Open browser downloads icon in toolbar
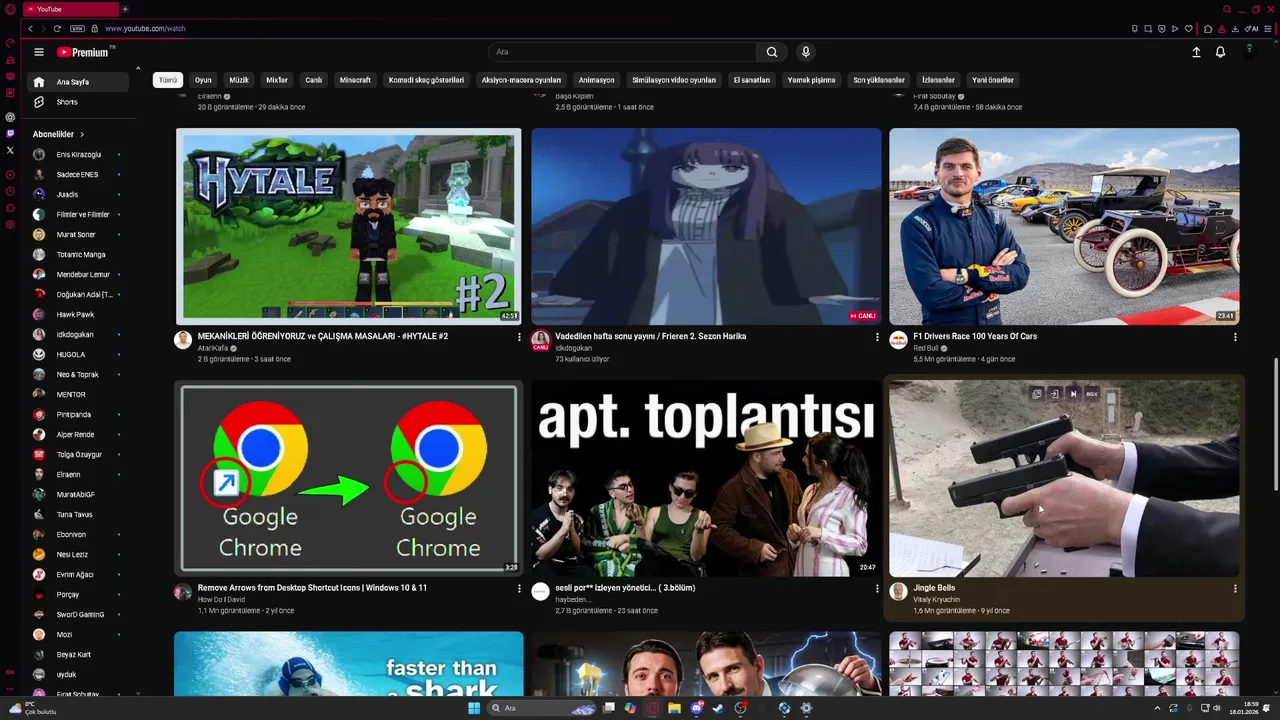Screen dimensions: 1280x720 (x=1236, y=29)
